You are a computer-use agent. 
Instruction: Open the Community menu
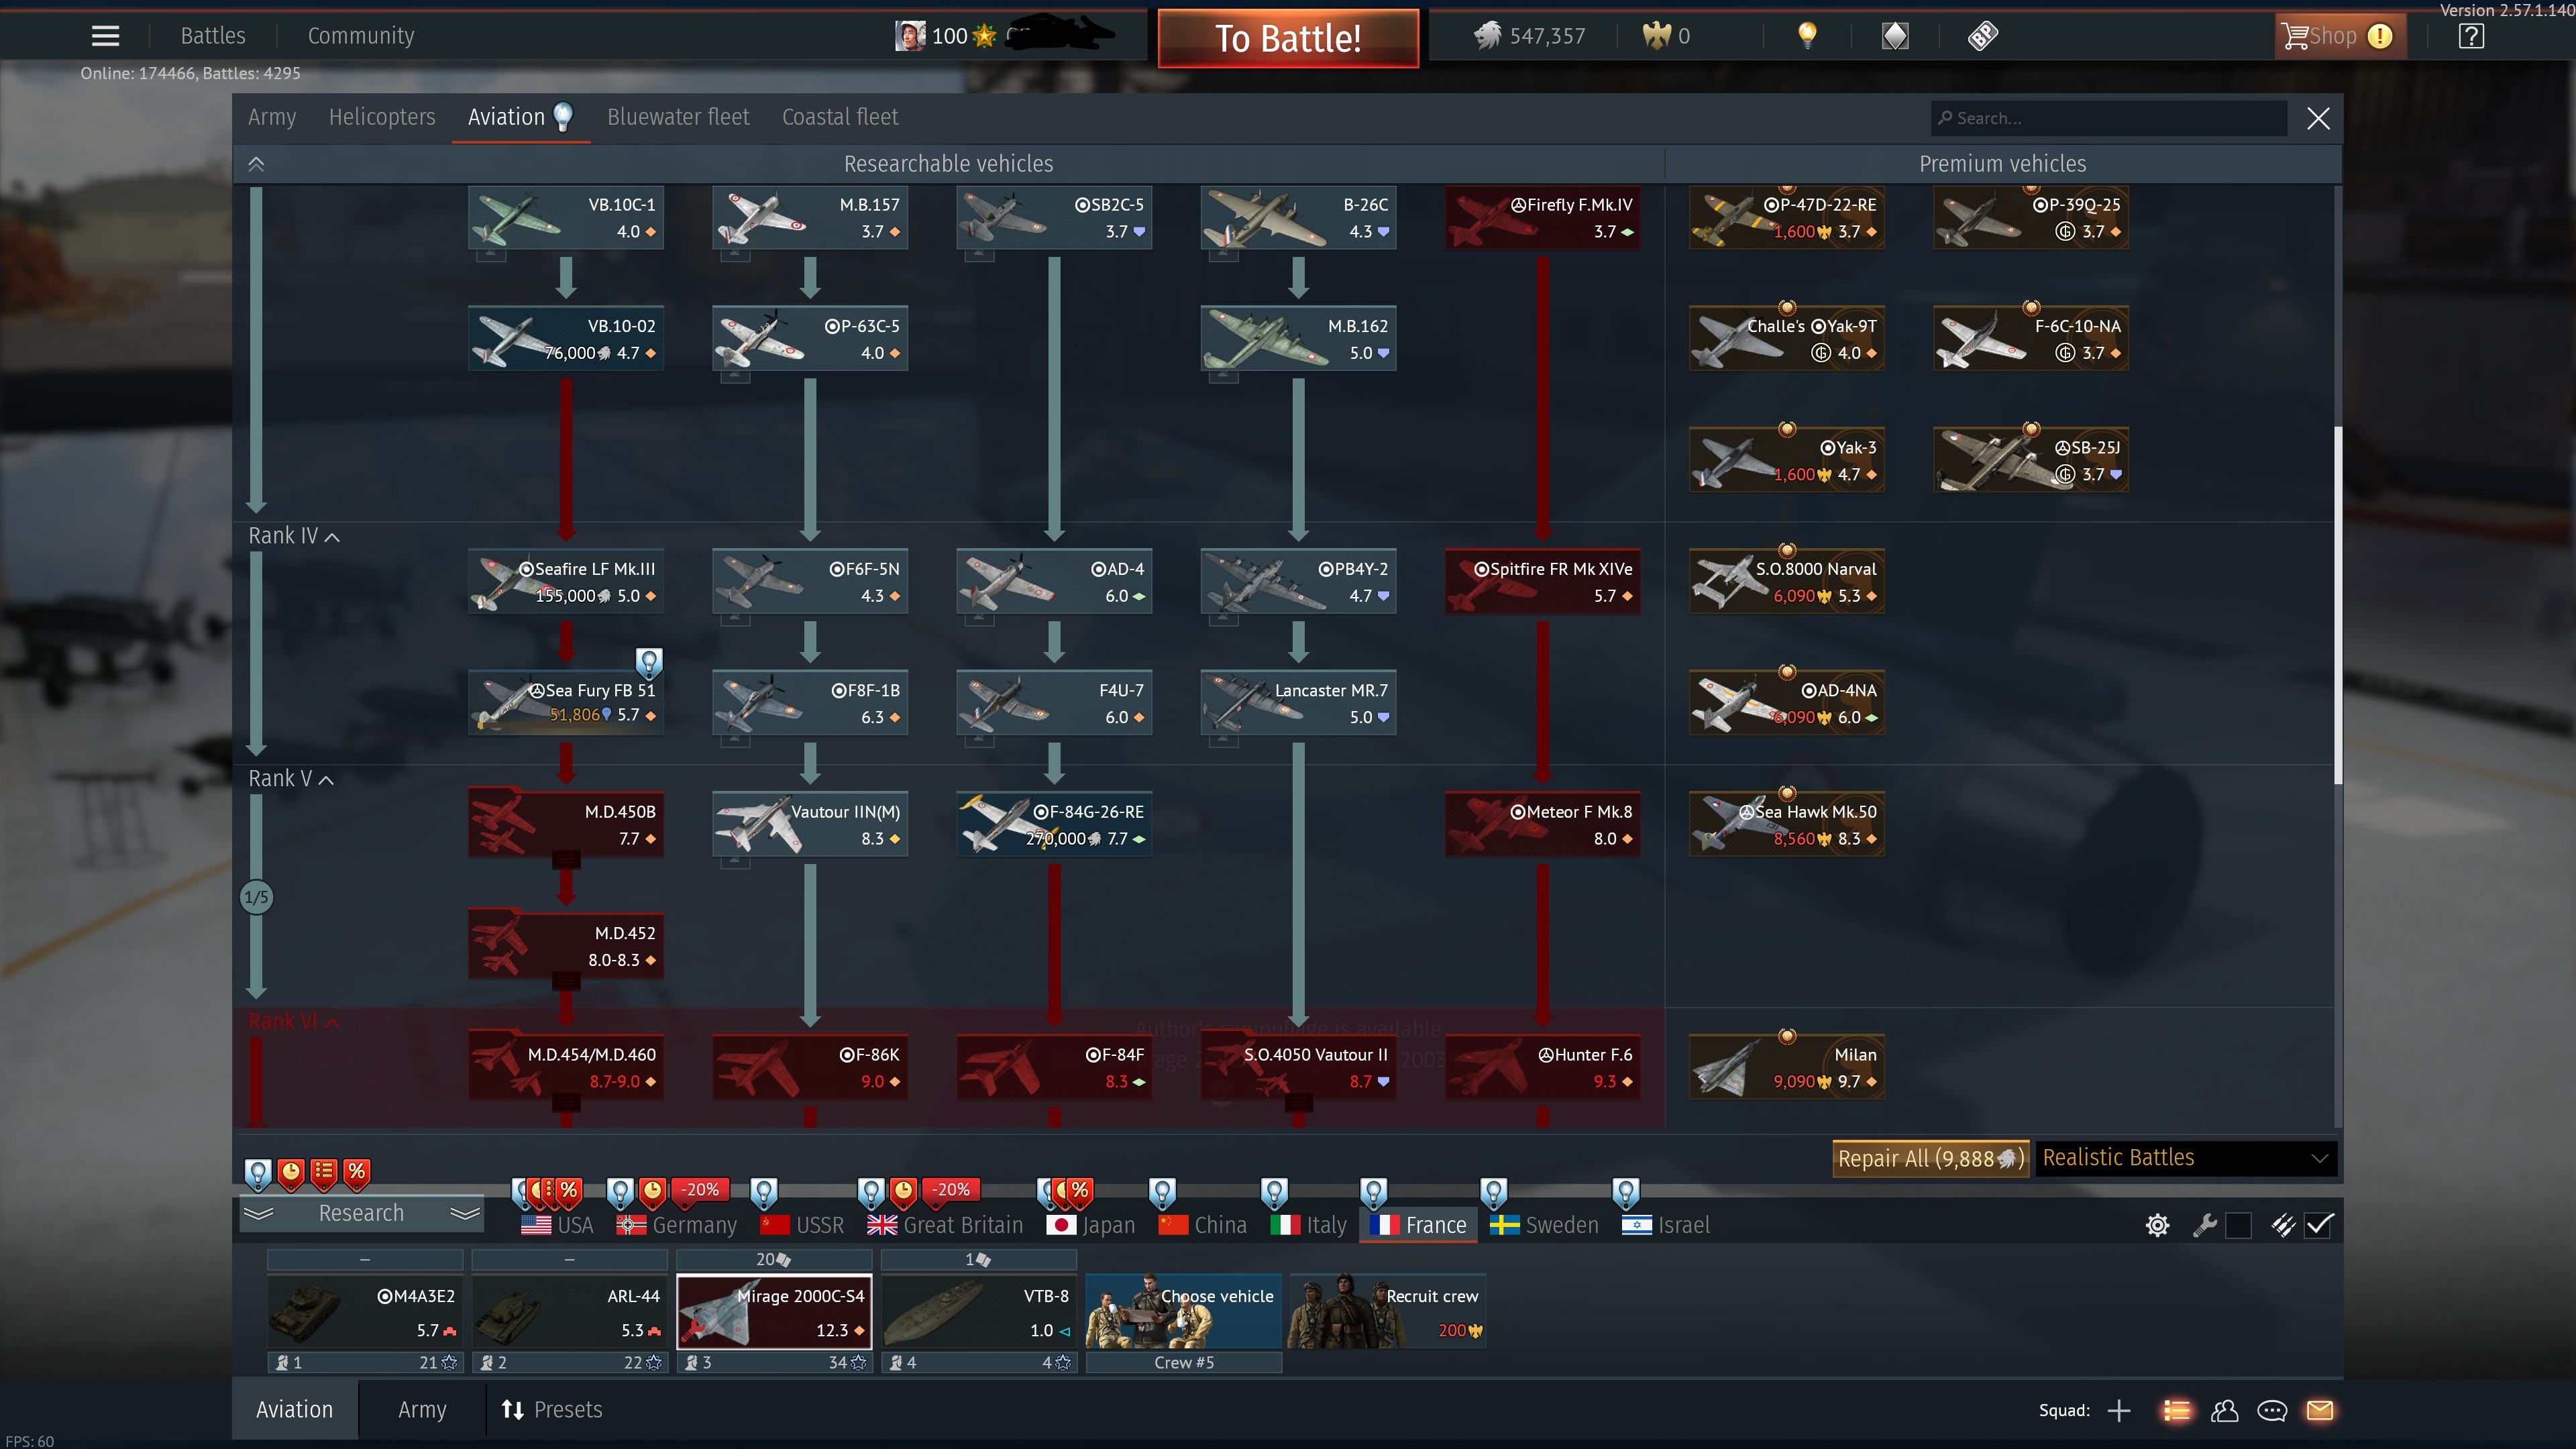click(361, 36)
